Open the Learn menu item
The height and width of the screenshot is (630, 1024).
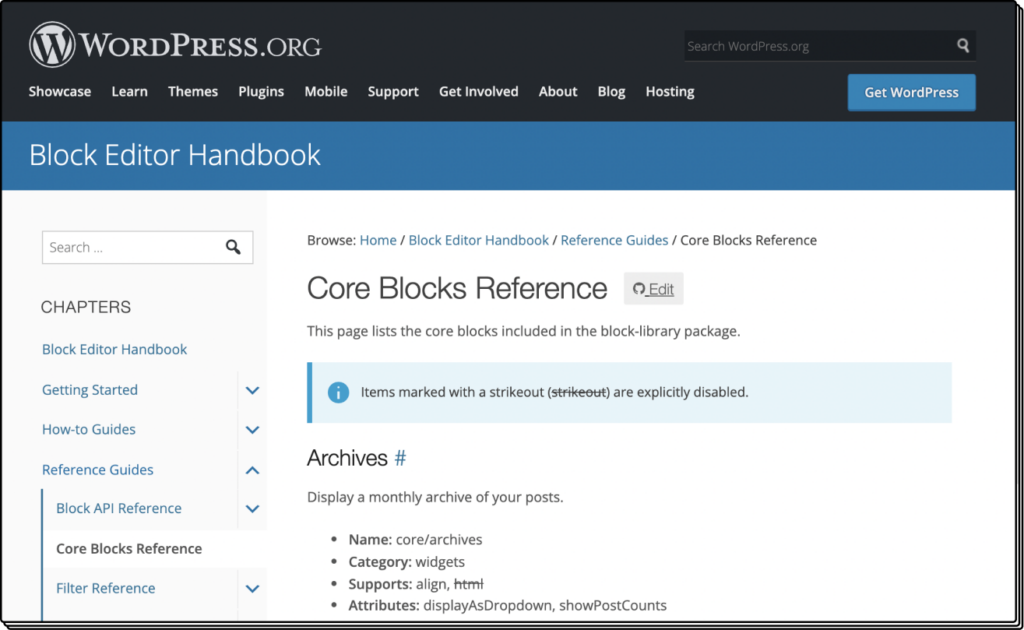[129, 91]
